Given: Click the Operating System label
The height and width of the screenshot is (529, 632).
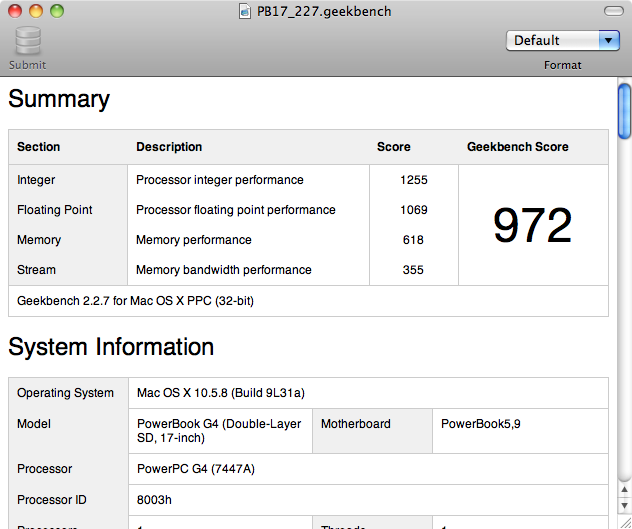Looking at the screenshot, I should coord(65,393).
